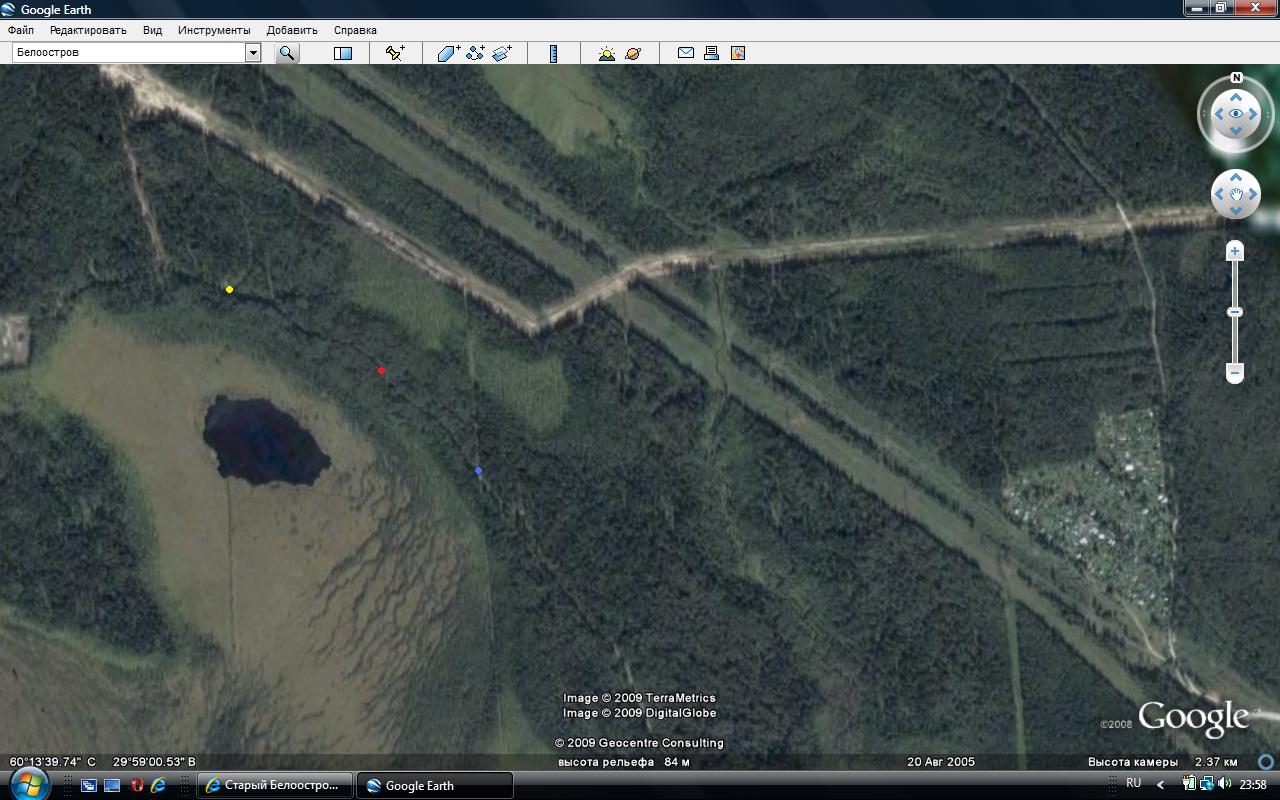Click the email envelope icon
The height and width of the screenshot is (800, 1280).
[x=686, y=53]
